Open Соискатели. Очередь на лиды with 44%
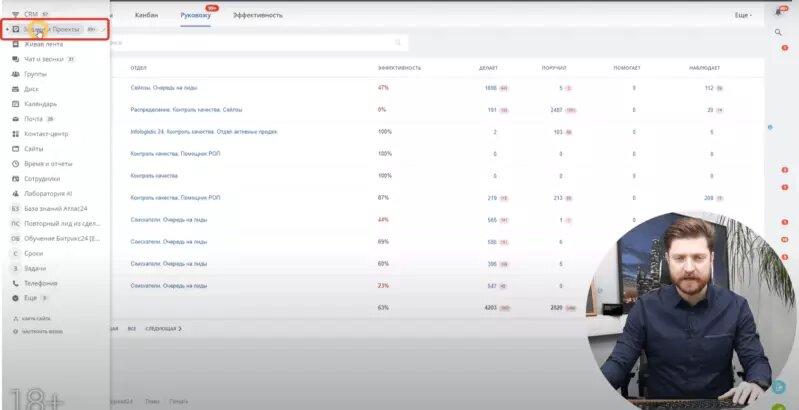Image resolution: width=799 pixels, height=410 pixels. 169,220
